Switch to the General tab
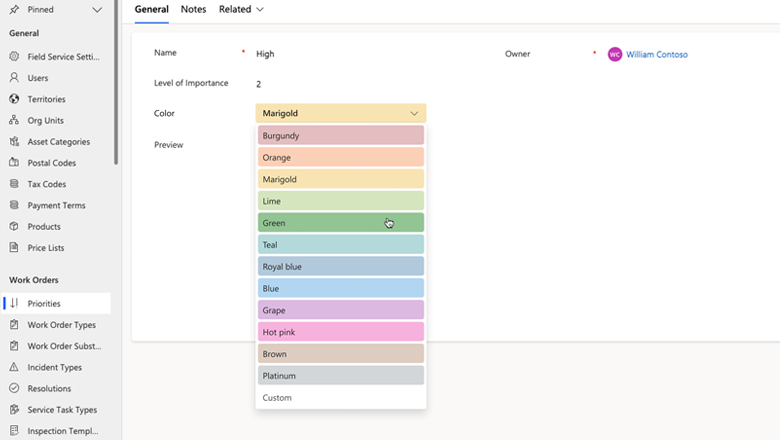780x440 pixels. [151, 9]
